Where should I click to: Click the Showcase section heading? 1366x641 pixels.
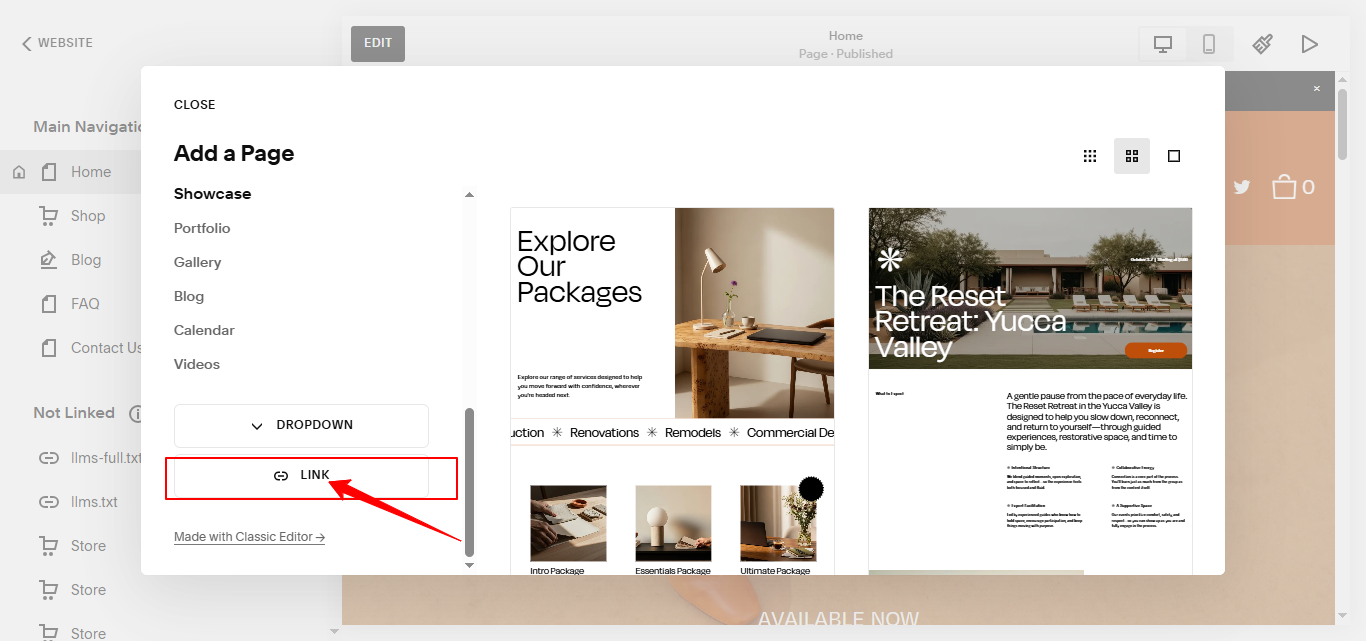click(x=212, y=194)
